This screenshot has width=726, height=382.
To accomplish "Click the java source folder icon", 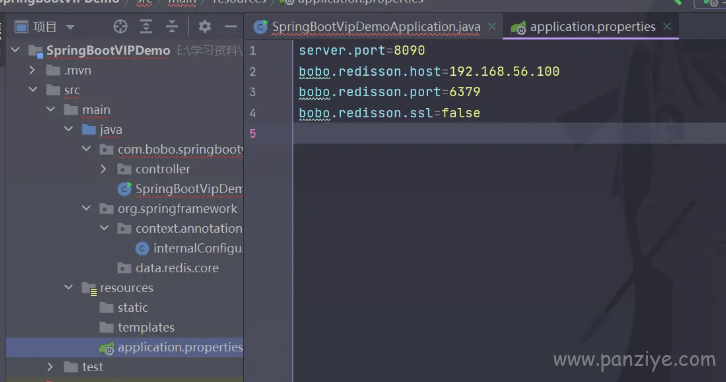I will (88, 129).
